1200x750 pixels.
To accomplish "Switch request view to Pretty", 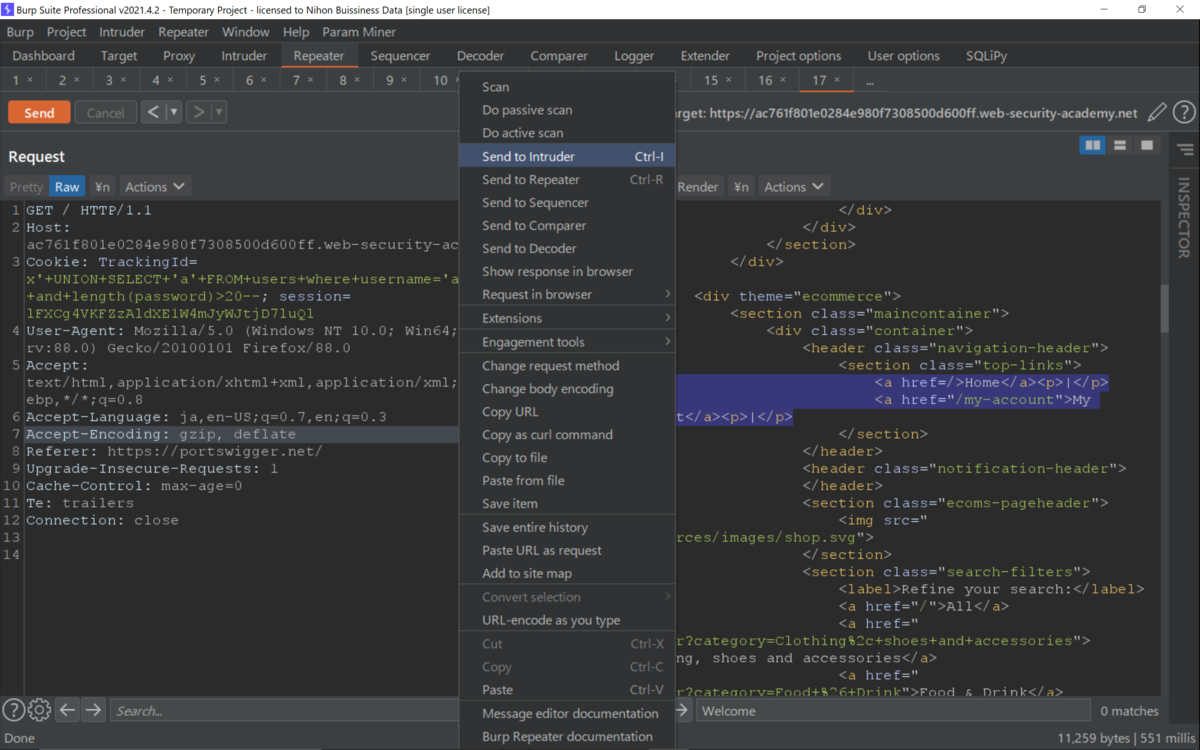I will click(x=26, y=186).
